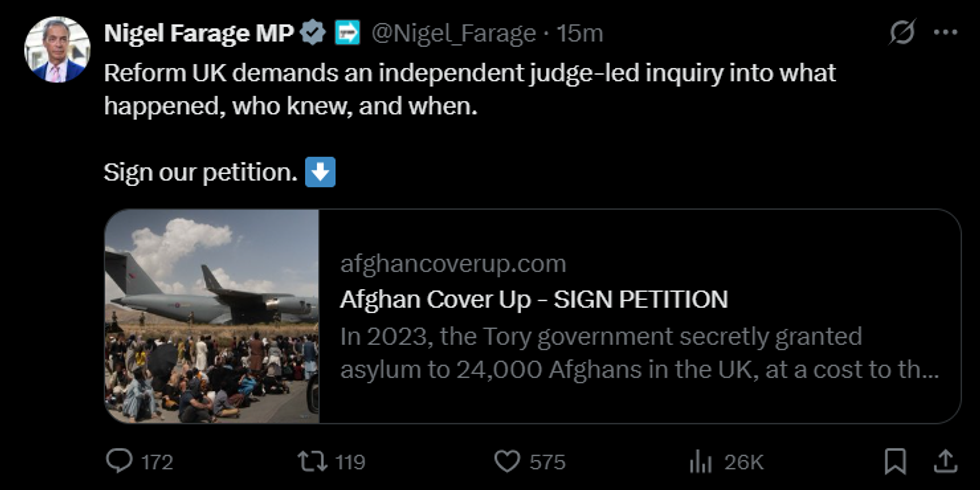980x490 pixels.
Task: Open the share menu arrow icon
Action: (x=945, y=461)
